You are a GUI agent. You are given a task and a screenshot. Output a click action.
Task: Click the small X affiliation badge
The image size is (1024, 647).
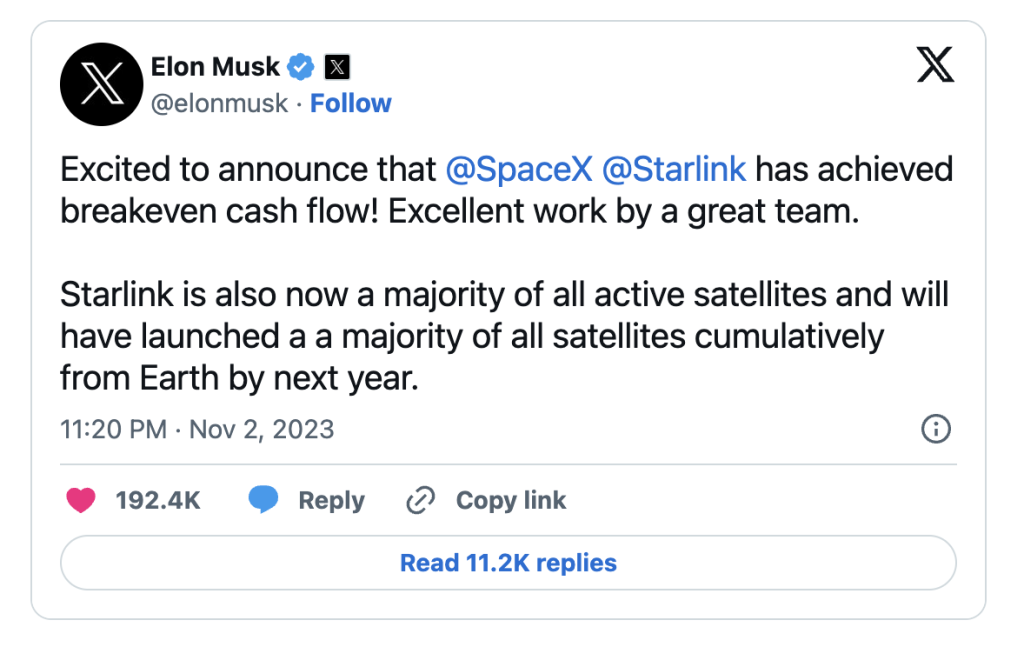pos(337,67)
